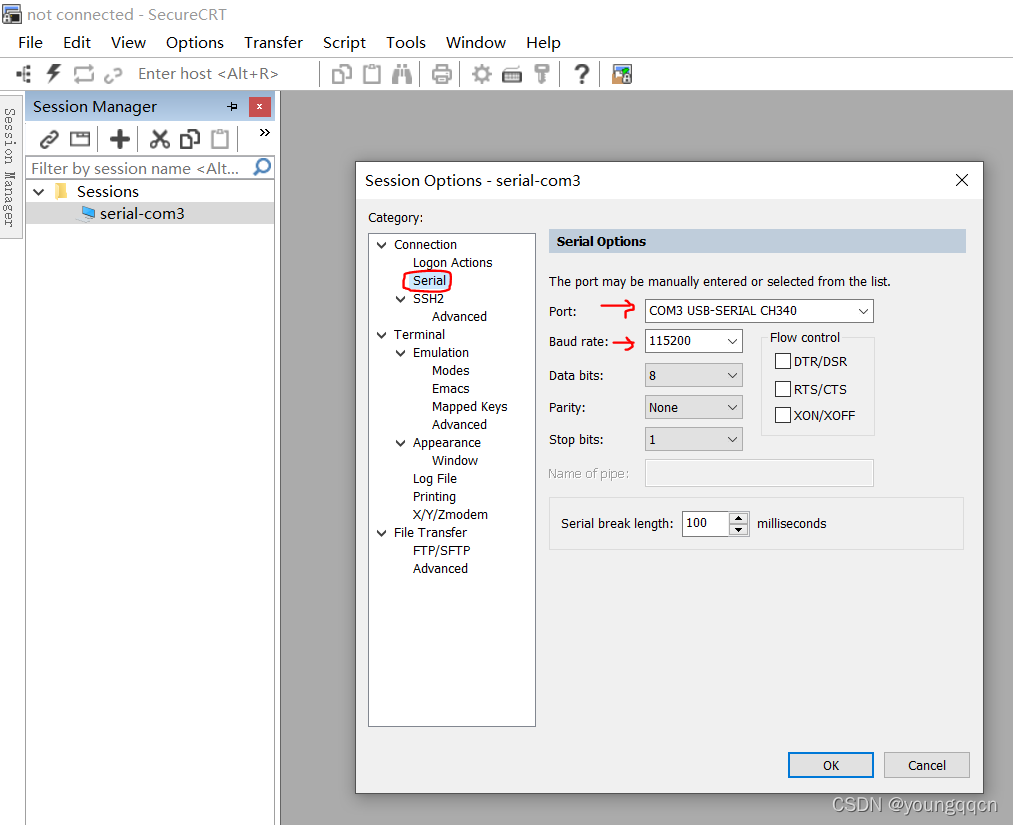Click the SecureFX file transfer icon

click(x=621, y=74)
